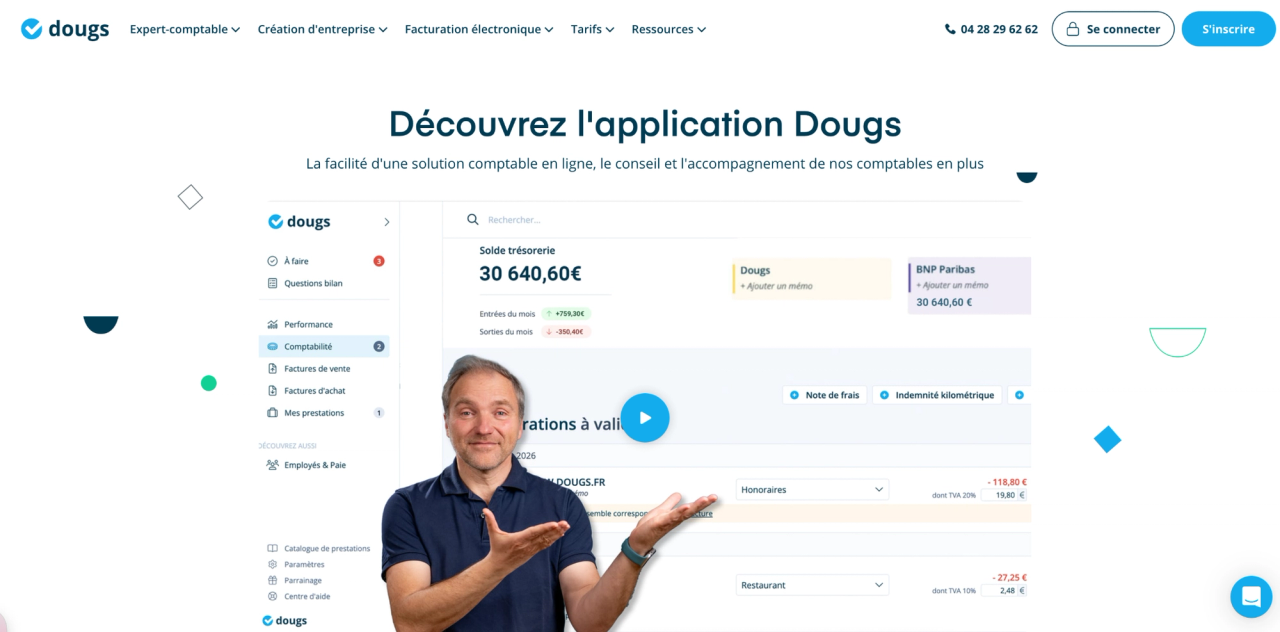This screenshot has width=1280, height=632.
Task: Click the Comptabilité icon
Action: click(x=272, y=346)
